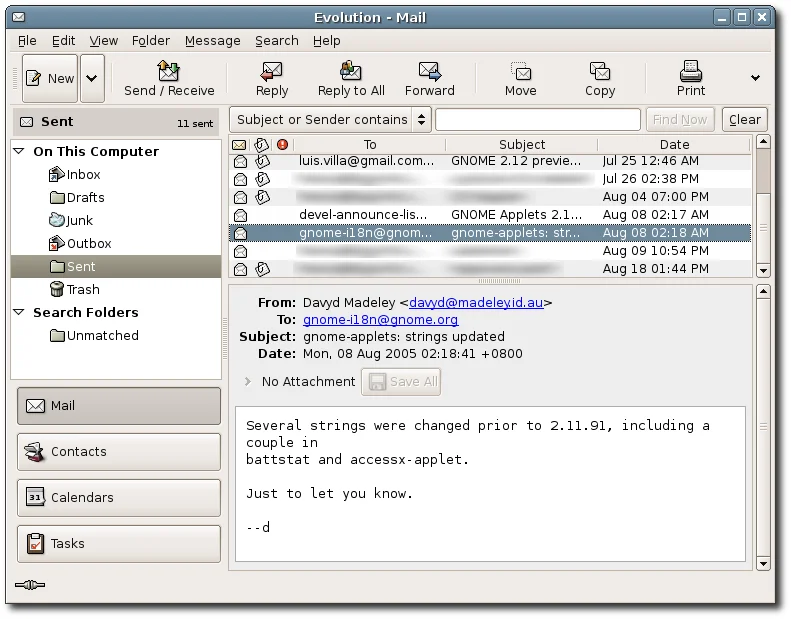Select message dated Aug 09 10:54 PM
The height and width of the screenshot is (619, 791).
(x=490, y=251)
